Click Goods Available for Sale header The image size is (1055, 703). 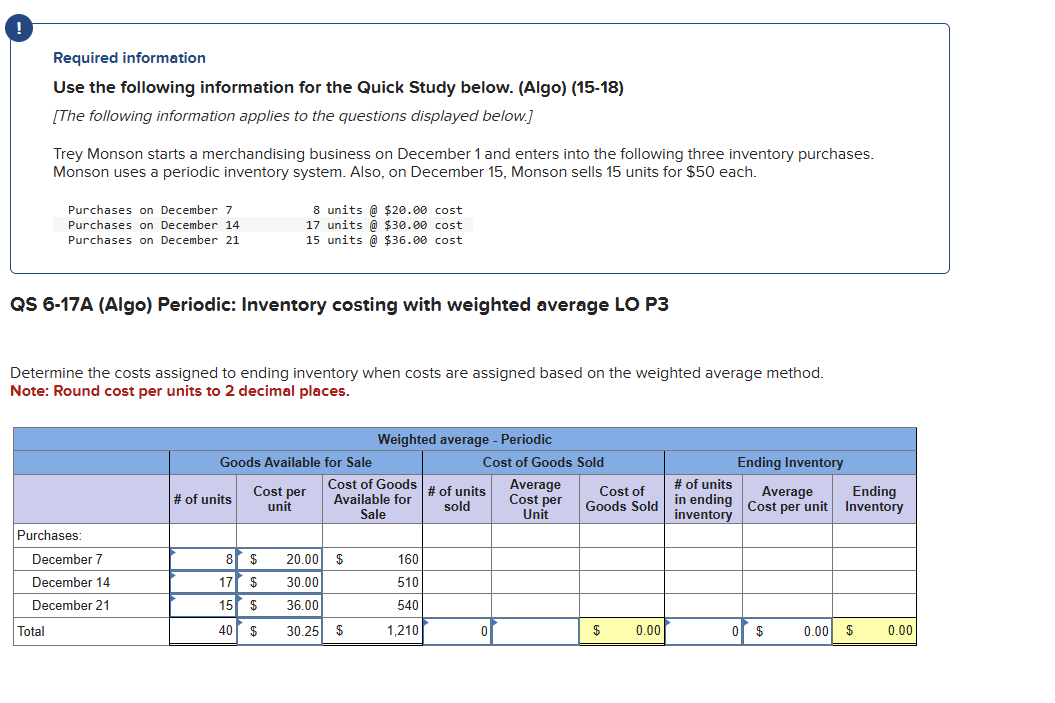point(295,462)
